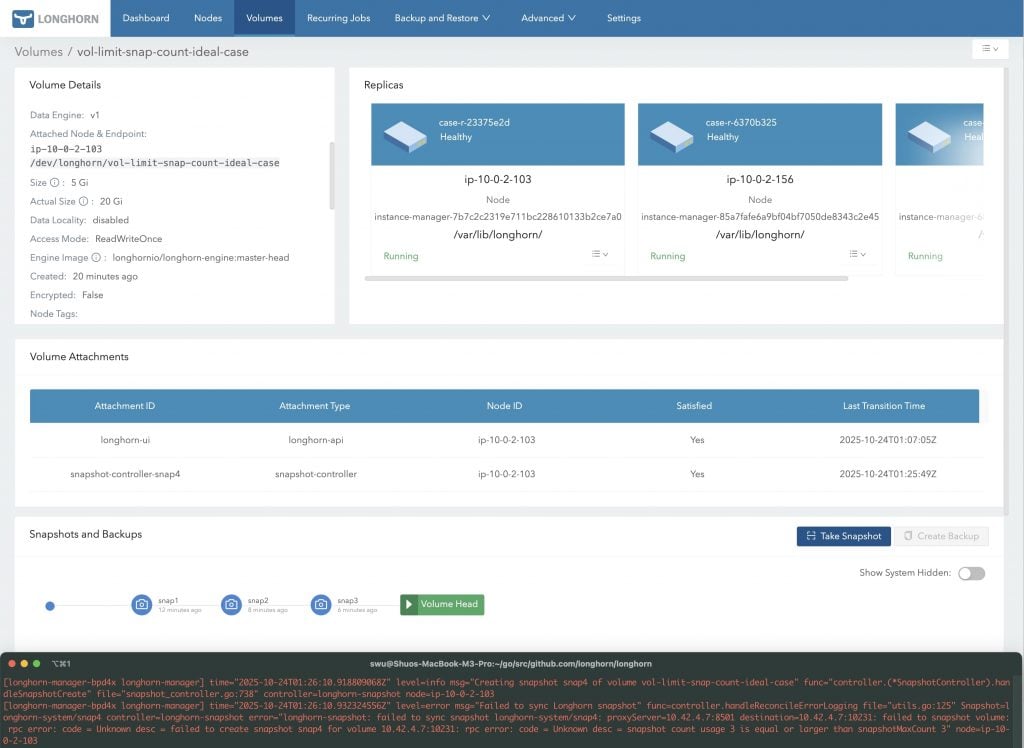
Task: Click the Take Snapshot button
Action: tap(843, 536)
